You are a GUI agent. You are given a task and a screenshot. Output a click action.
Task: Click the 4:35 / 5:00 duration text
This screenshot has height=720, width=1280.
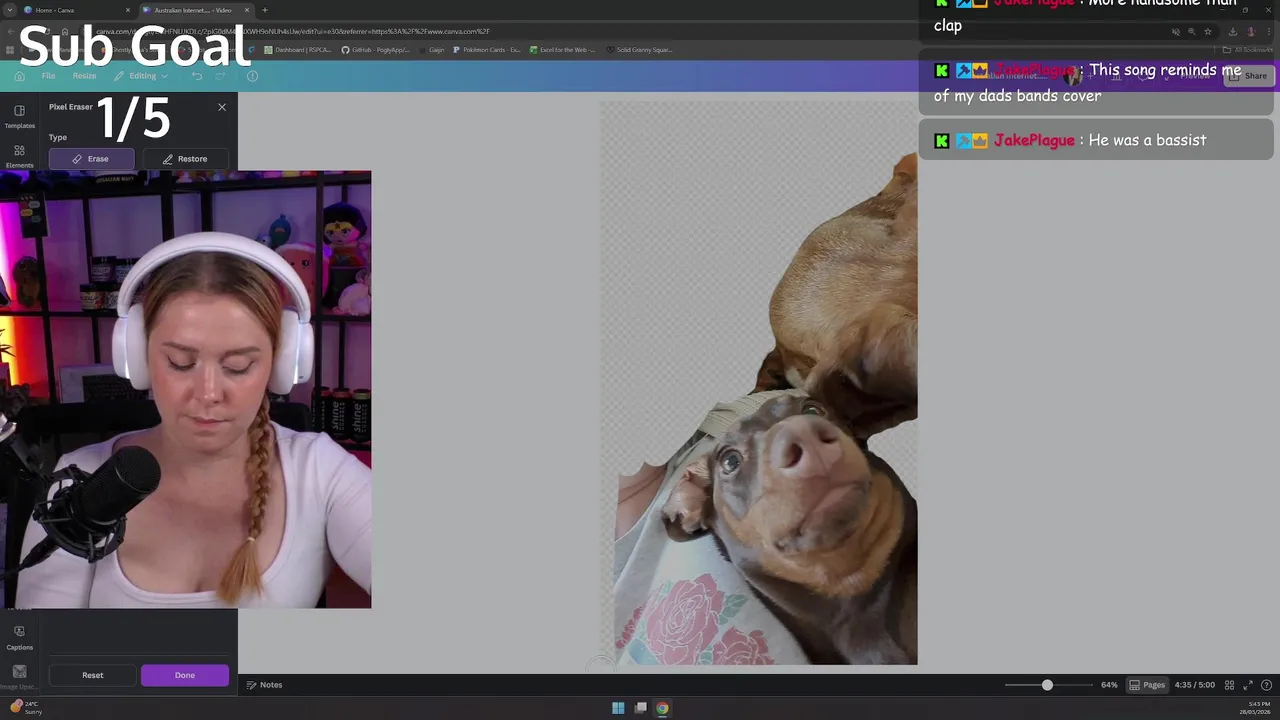coord(1195,685)
